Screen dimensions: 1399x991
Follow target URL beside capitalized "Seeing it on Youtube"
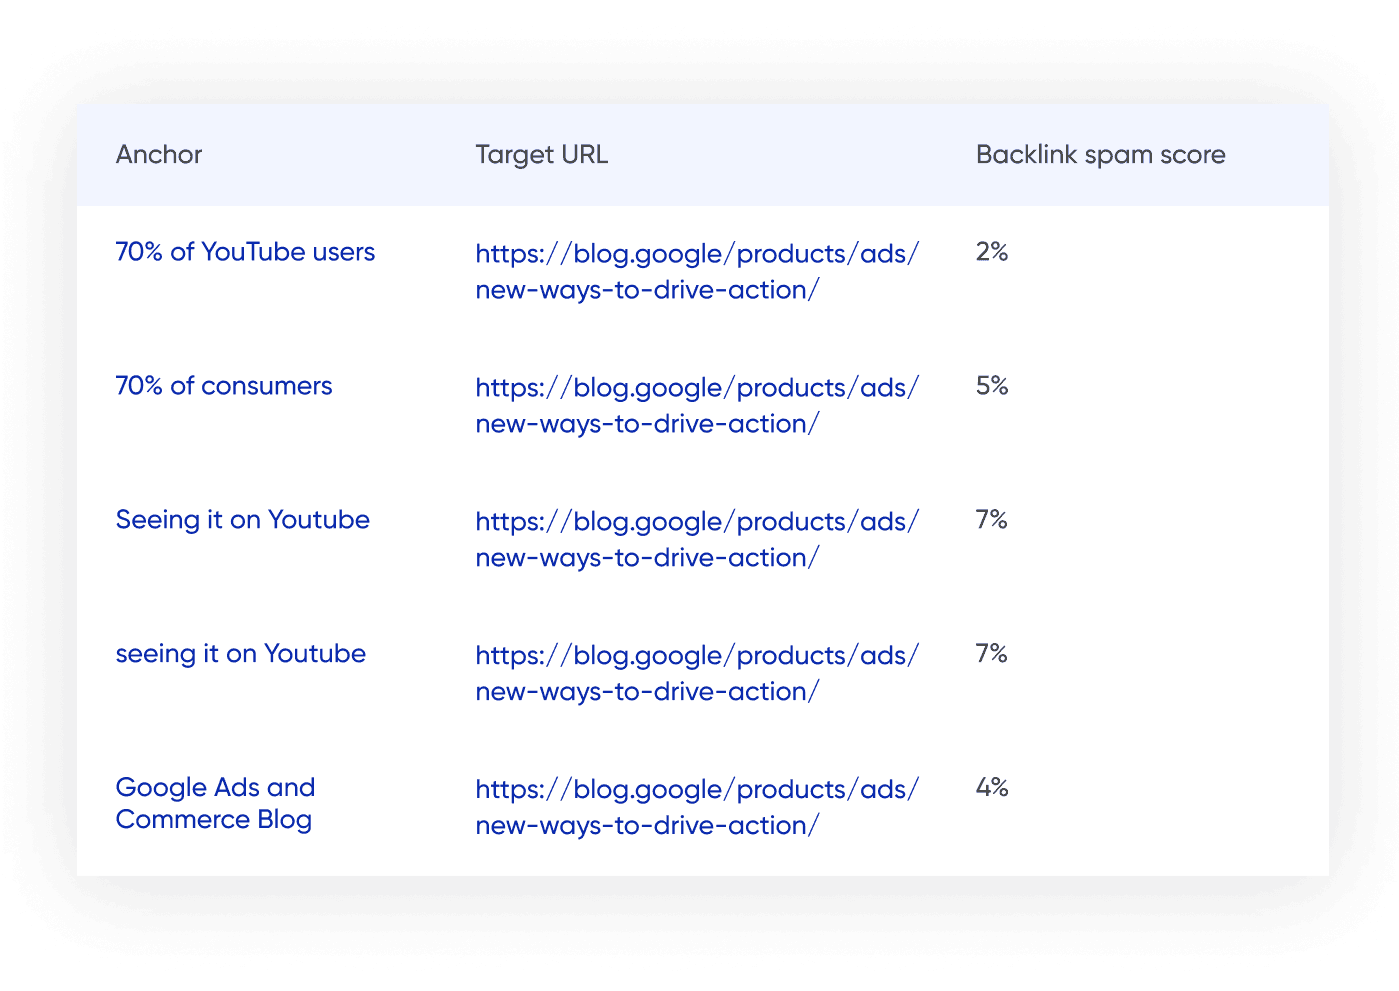(x=697, y=539)
